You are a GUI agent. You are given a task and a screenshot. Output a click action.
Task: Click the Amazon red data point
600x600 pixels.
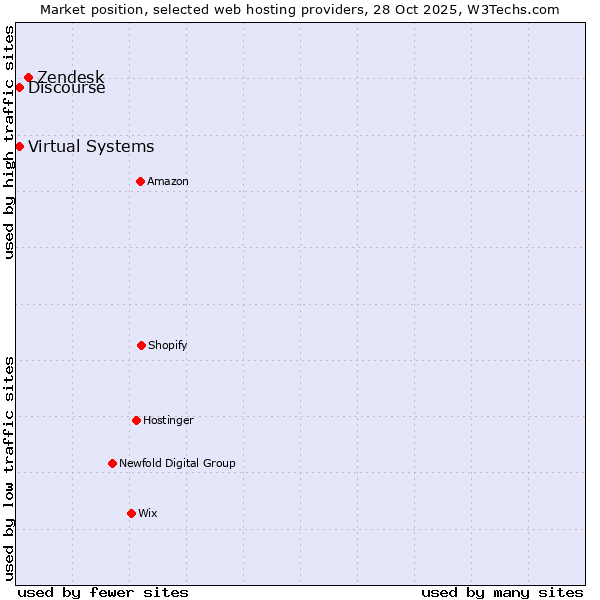point(140,181)
